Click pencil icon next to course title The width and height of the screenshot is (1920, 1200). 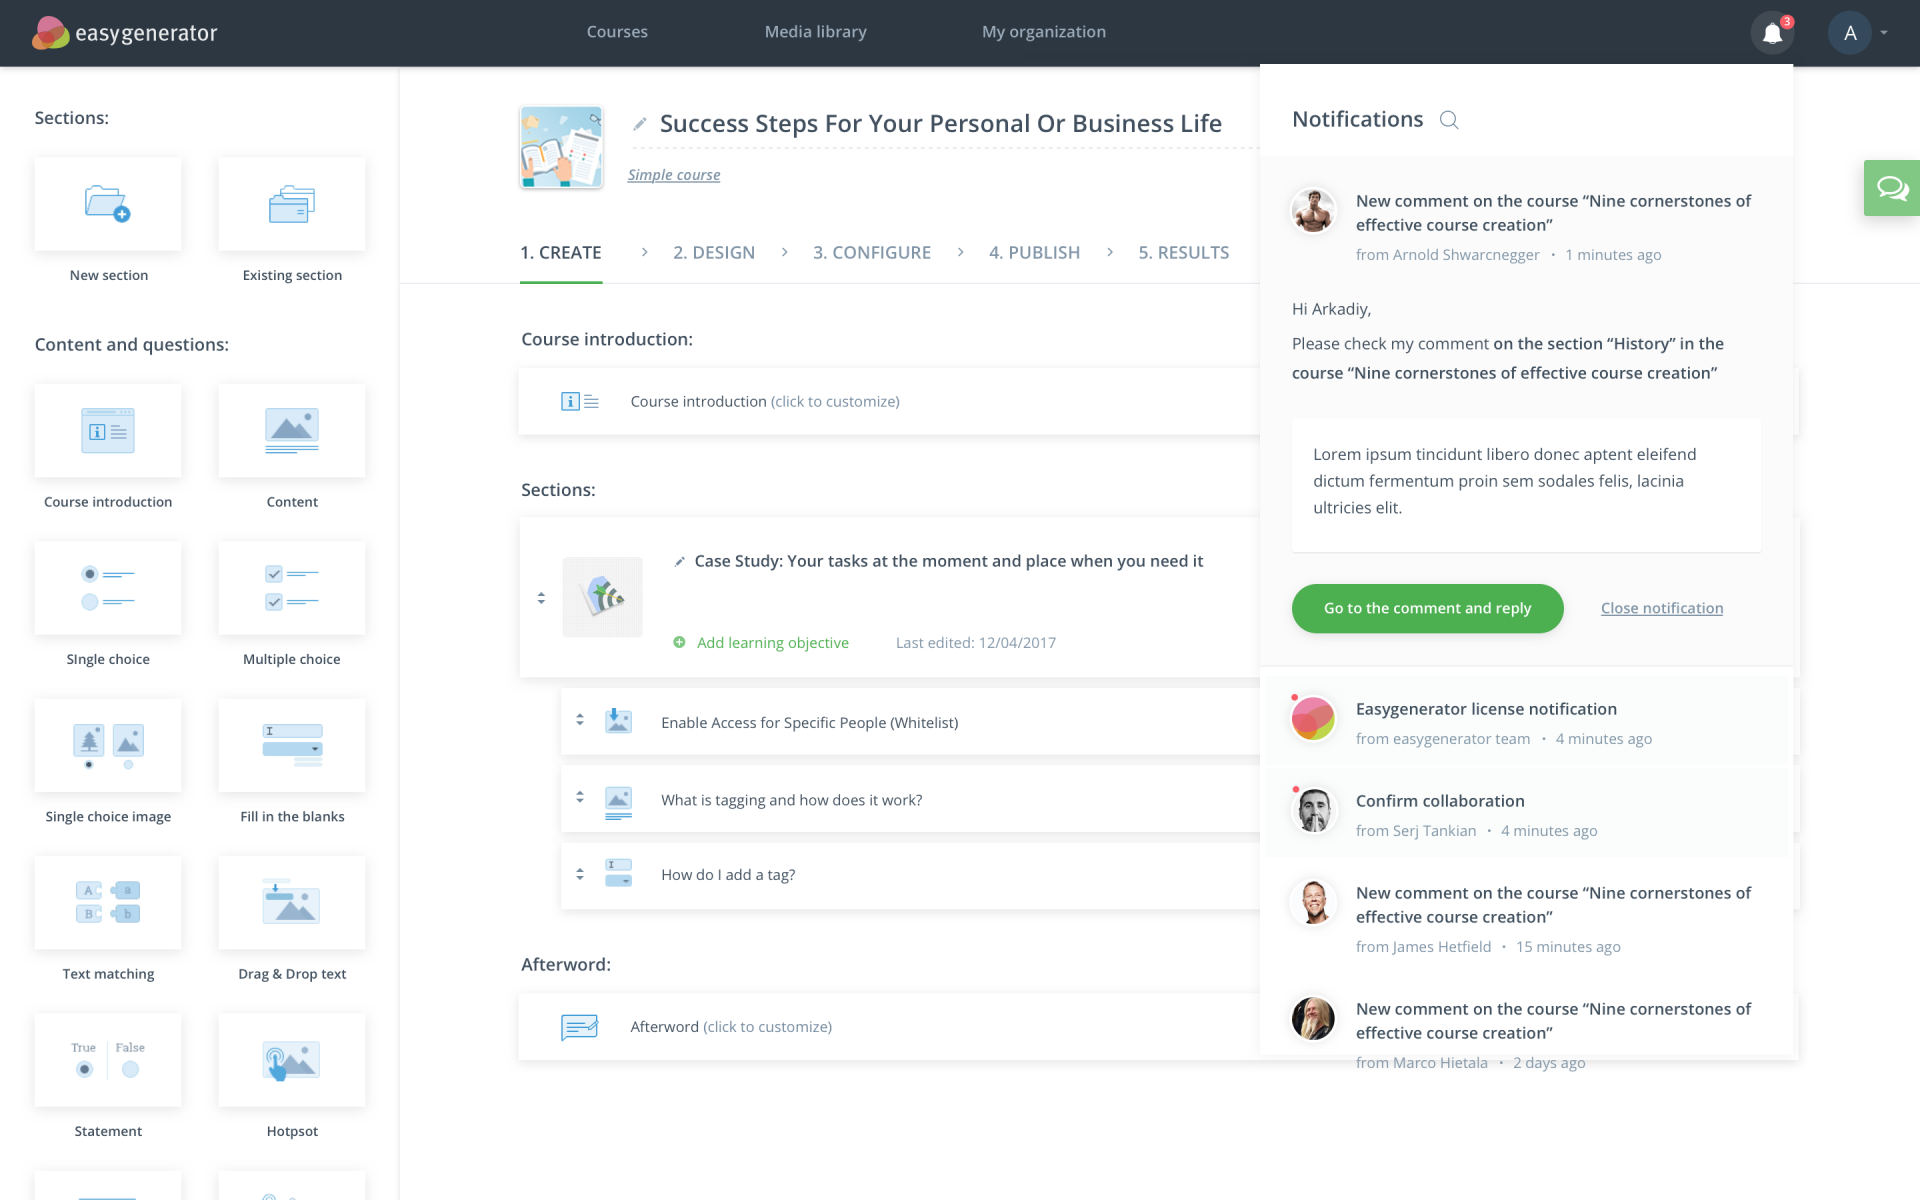640,124
